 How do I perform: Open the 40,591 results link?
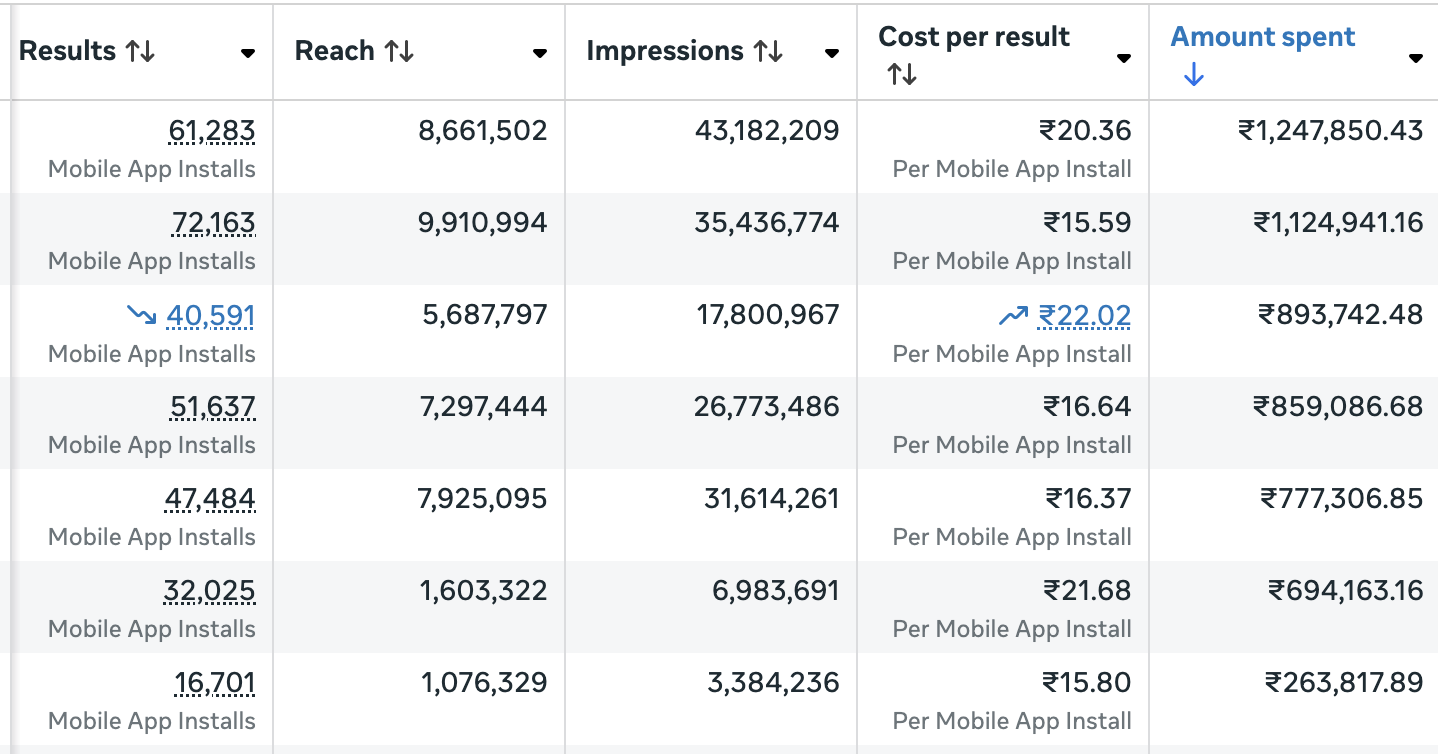pyautogui.click(x=211, y=316)
